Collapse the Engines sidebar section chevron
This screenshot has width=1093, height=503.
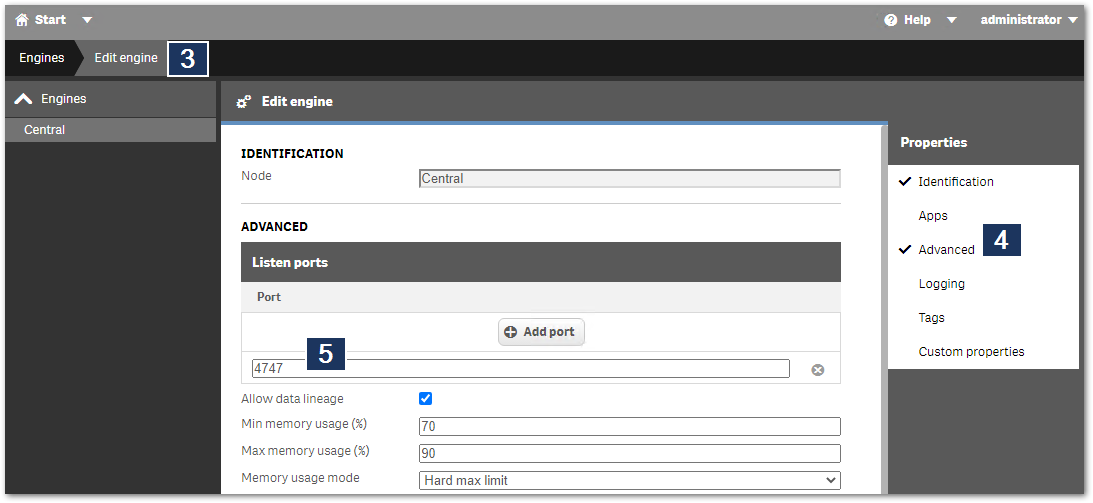(x=23, y=99)
